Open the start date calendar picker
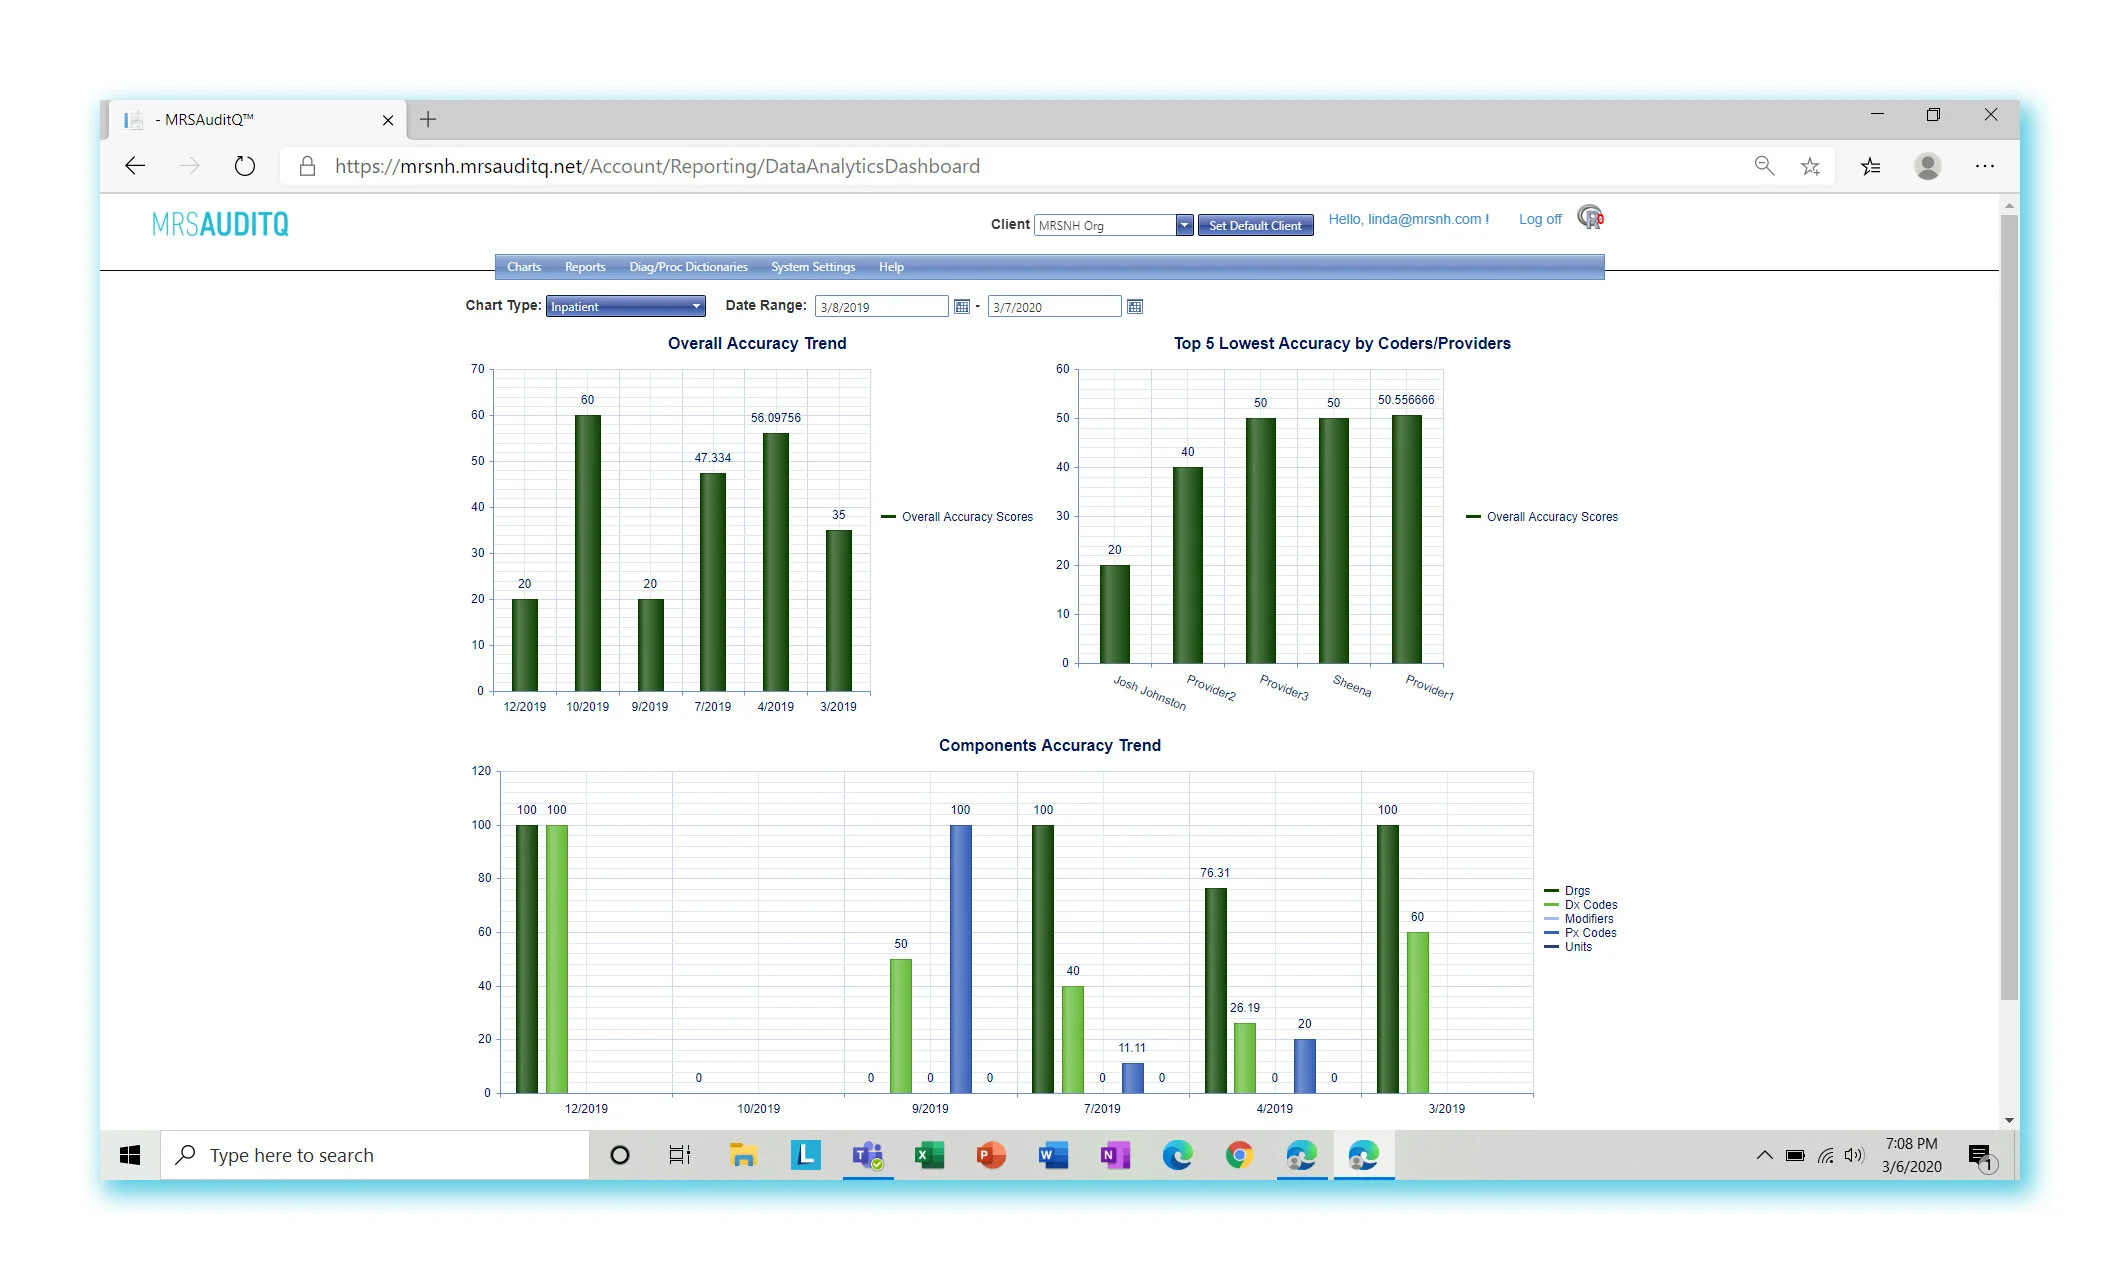2120x1280 pixels. (961, 307)
